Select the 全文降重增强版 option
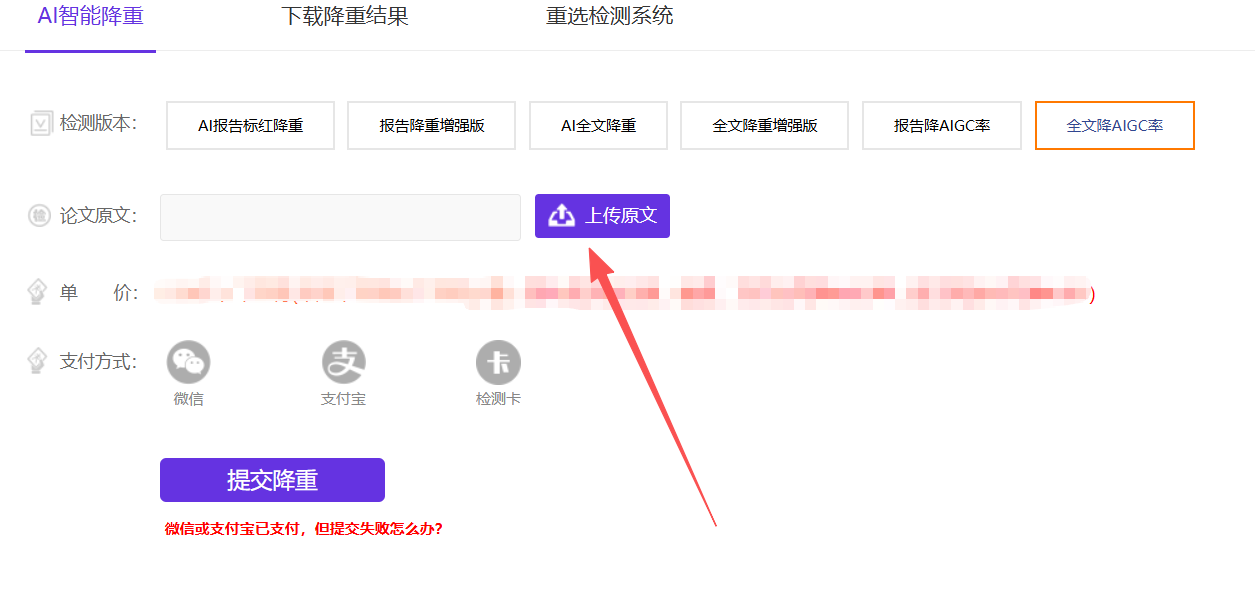 pos(764,126)
